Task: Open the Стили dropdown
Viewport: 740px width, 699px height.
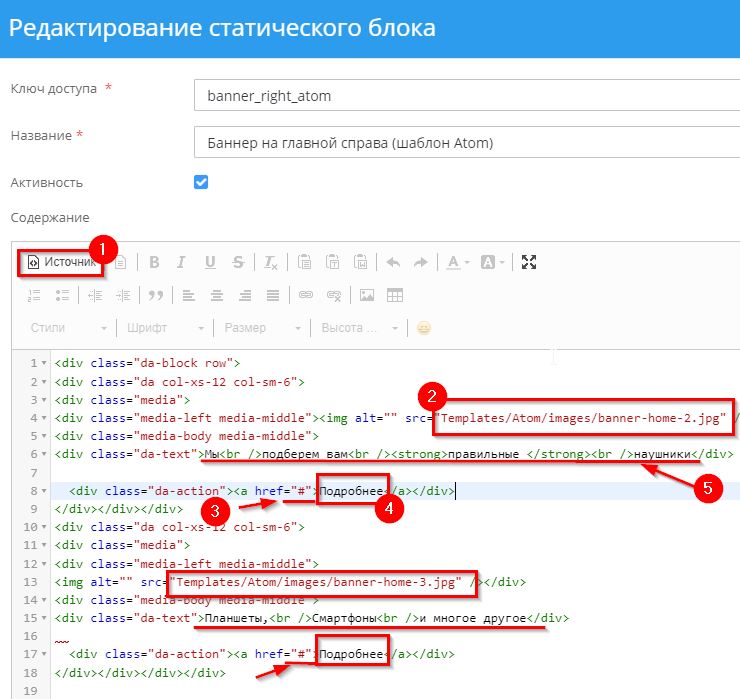Action: 68,328
